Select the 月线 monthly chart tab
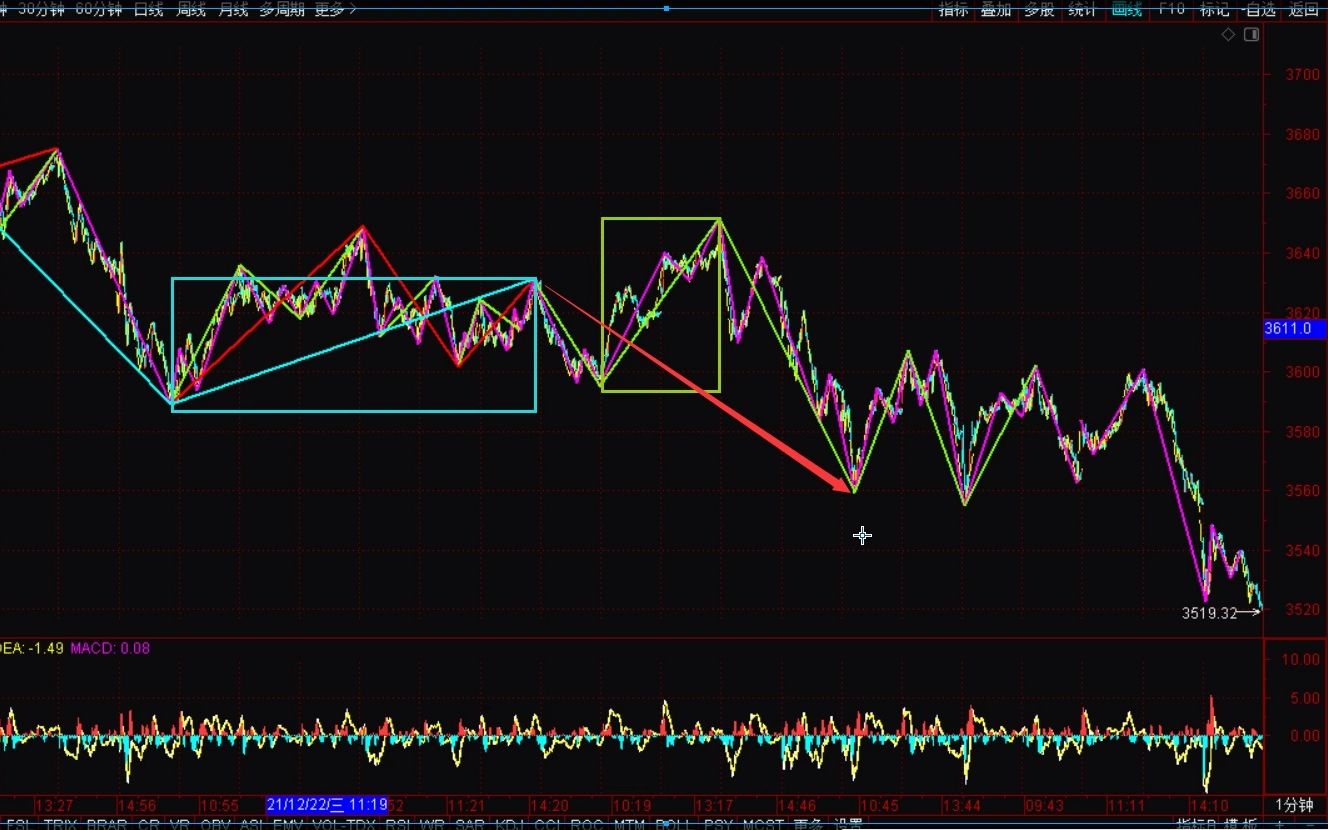 tap(232, 9)
